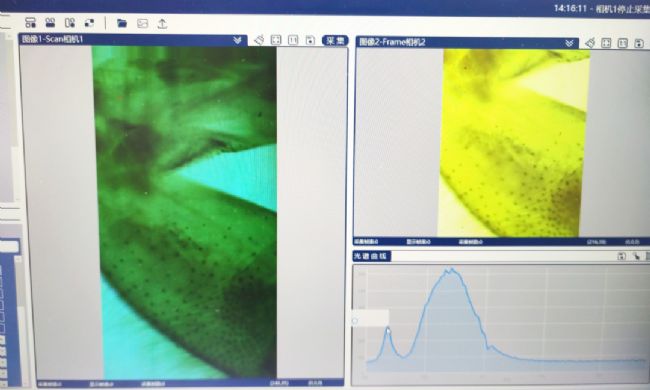
Task: Save image 2 with the disk icon
Action: pos(639,43)
